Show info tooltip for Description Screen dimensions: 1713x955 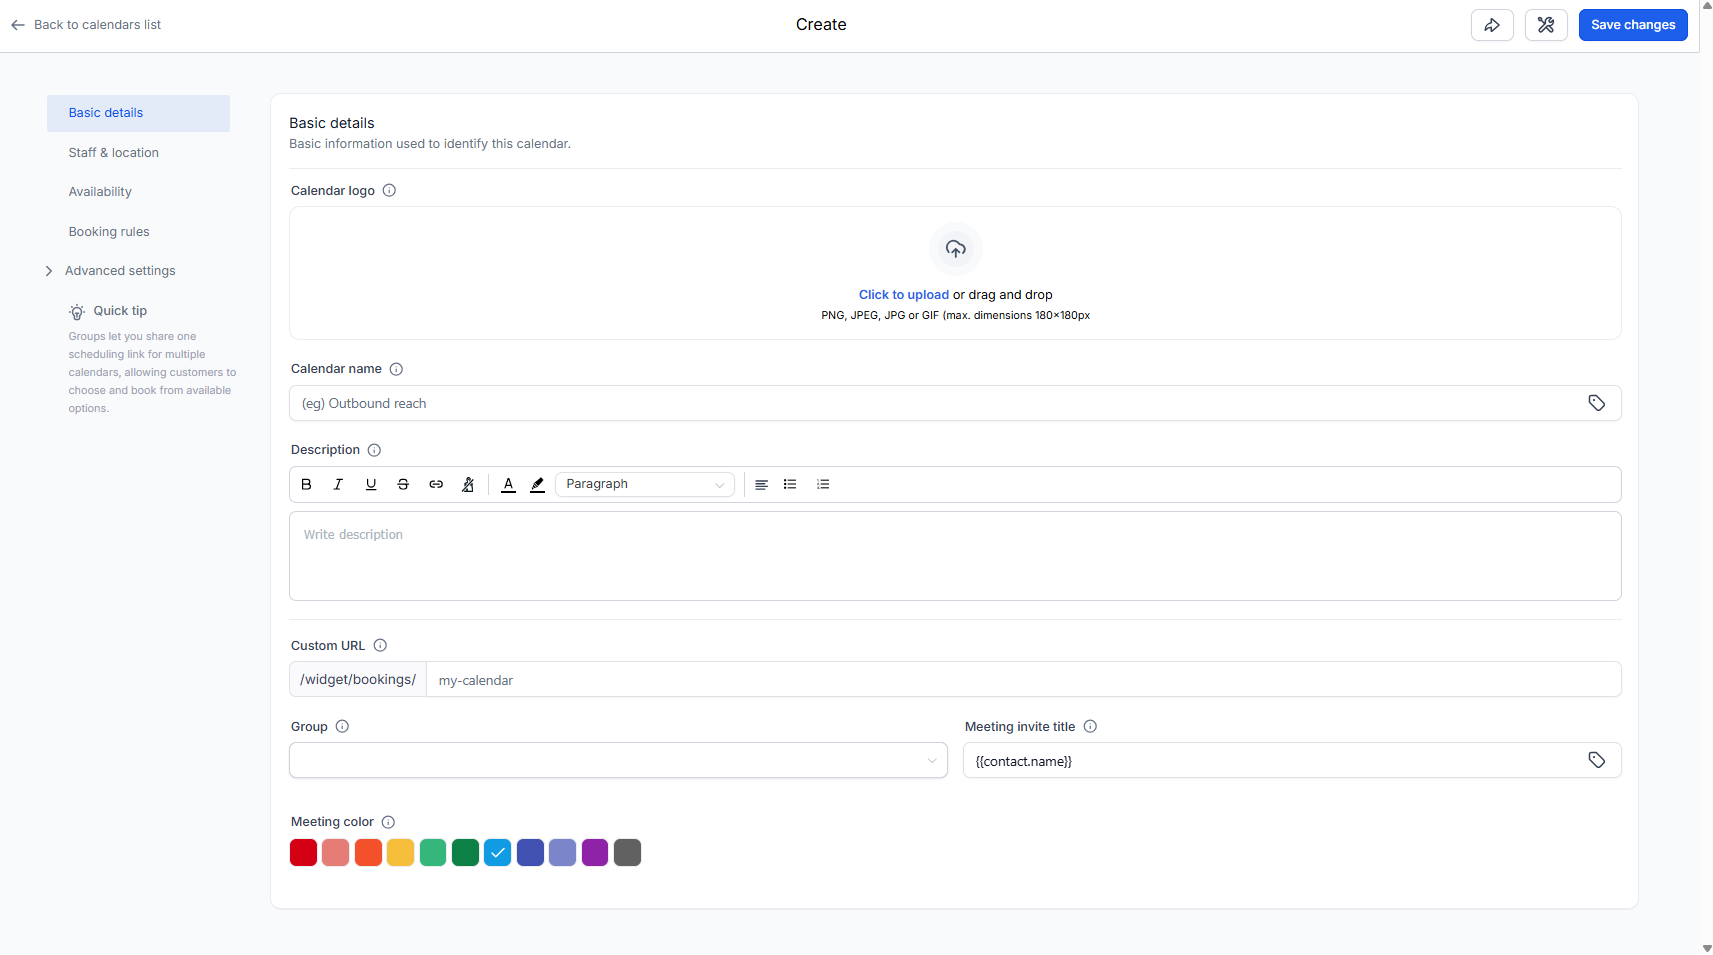tap(374, 450)
